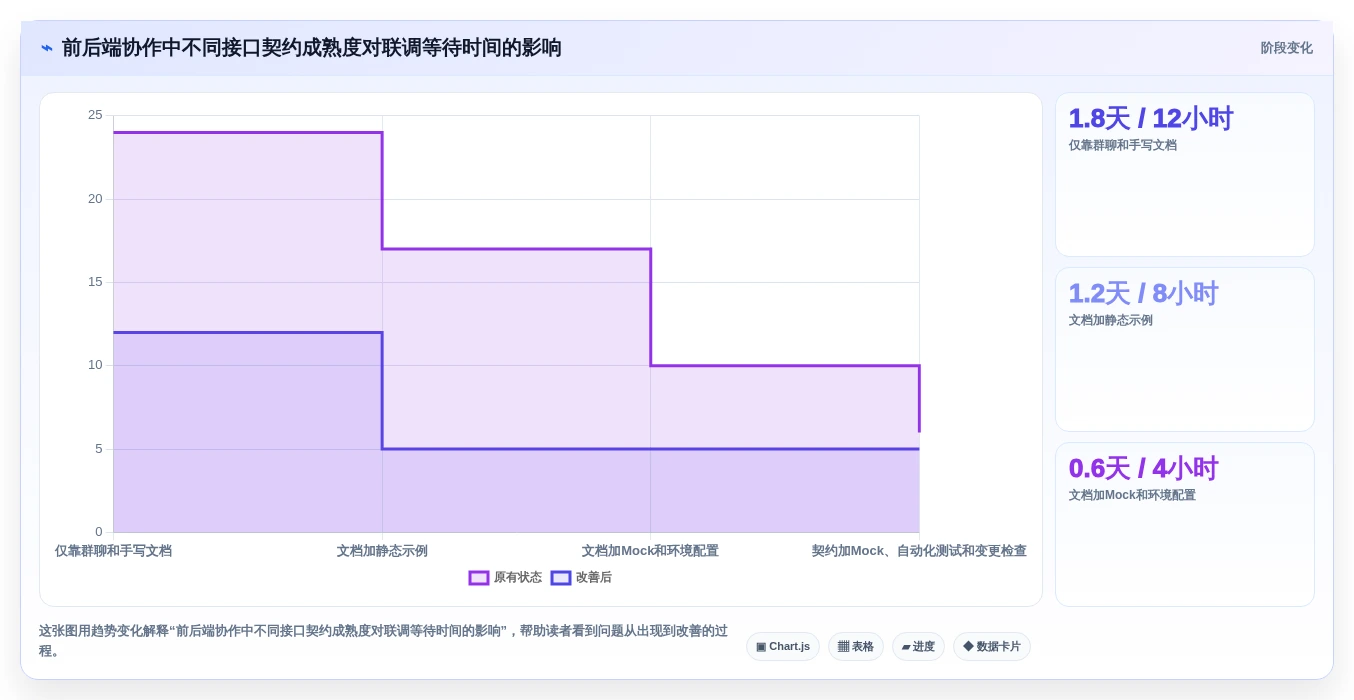The height and width of the screenshot is (700, 1354).
Task: Click the chart title 前后端协作中不同接口契约成熟度
Action: [x=311, y=48]
